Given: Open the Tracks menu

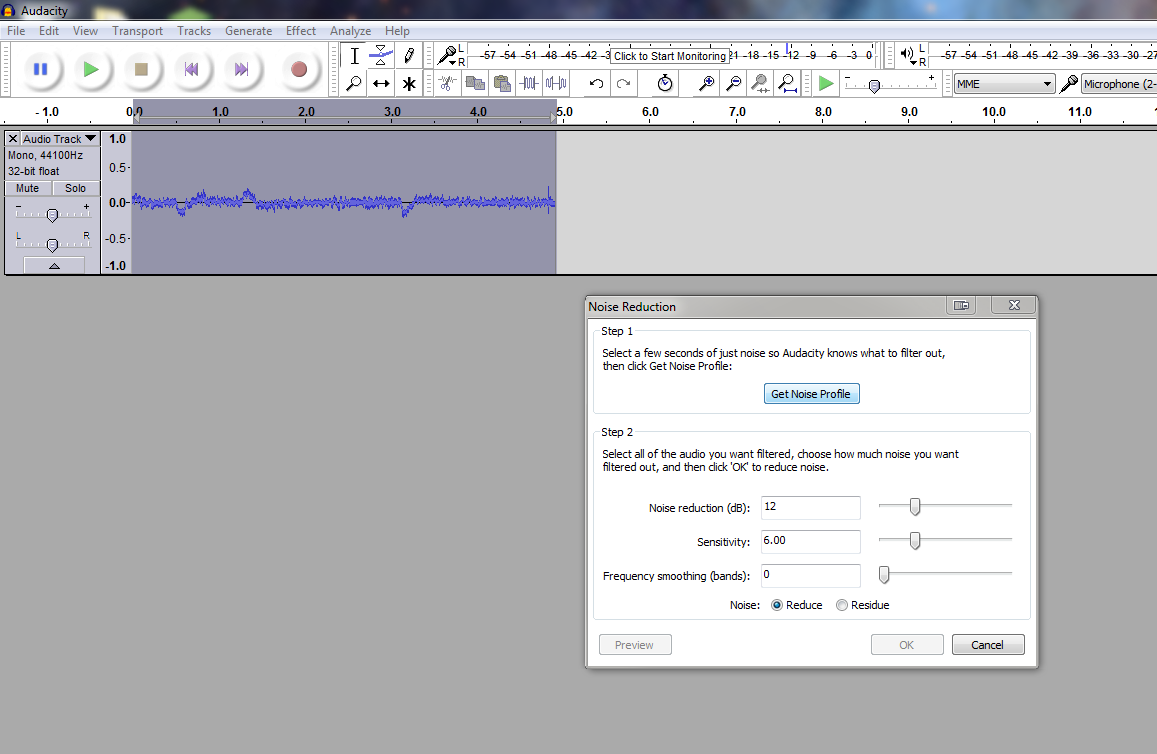Looking at the screenshot, I should pos(194,31).
